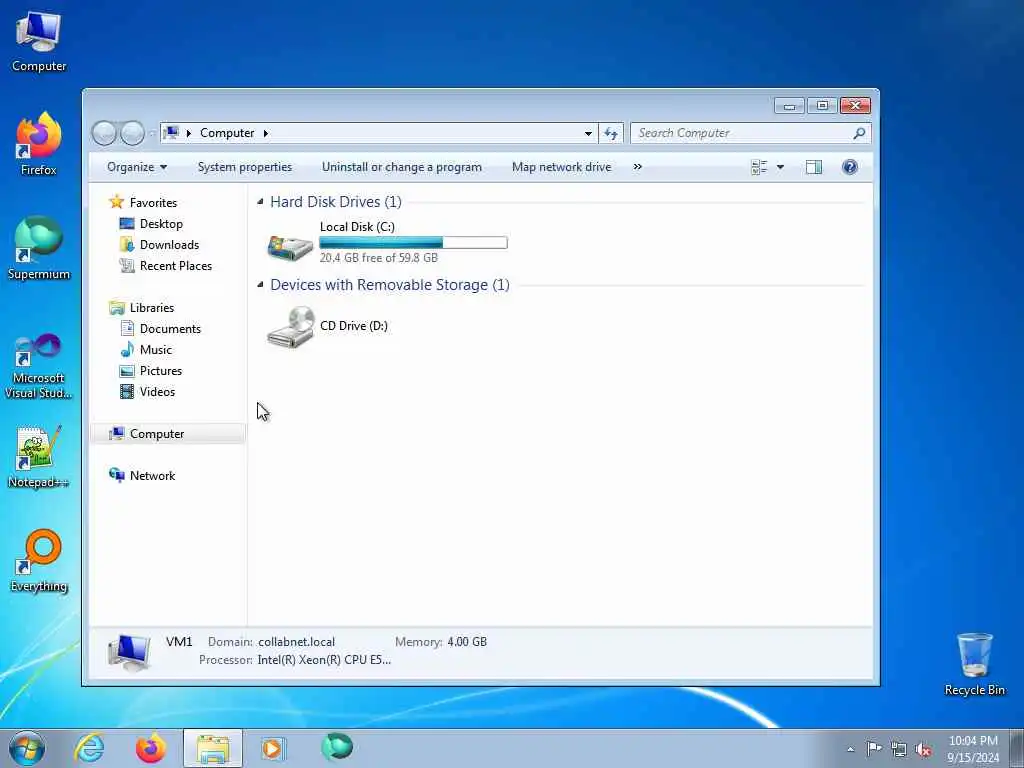Click the search magnifier icon
1024x768 pixels.
859,133
